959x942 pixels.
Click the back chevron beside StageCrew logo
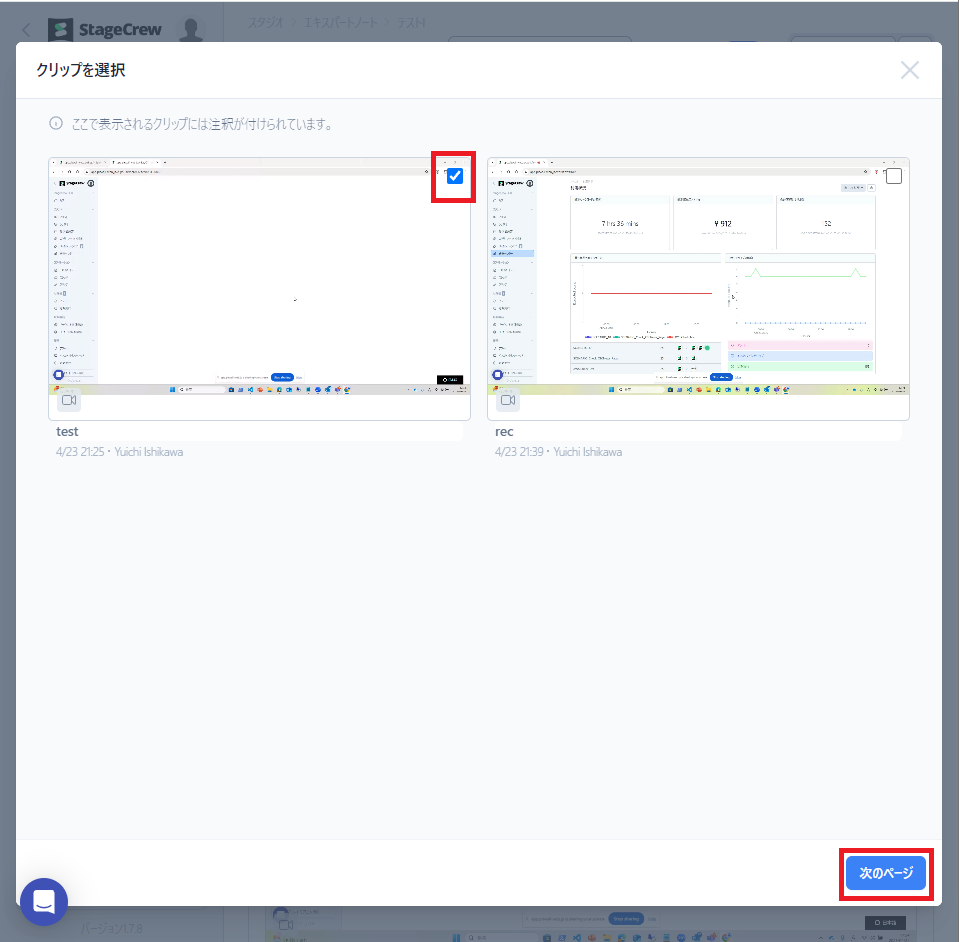click(27, 29)
